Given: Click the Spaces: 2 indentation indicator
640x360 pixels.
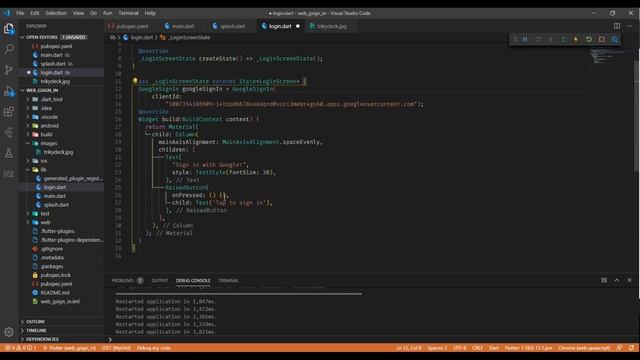Looking at the screenshot, I should pyautogui.click(x=437, y=348).
